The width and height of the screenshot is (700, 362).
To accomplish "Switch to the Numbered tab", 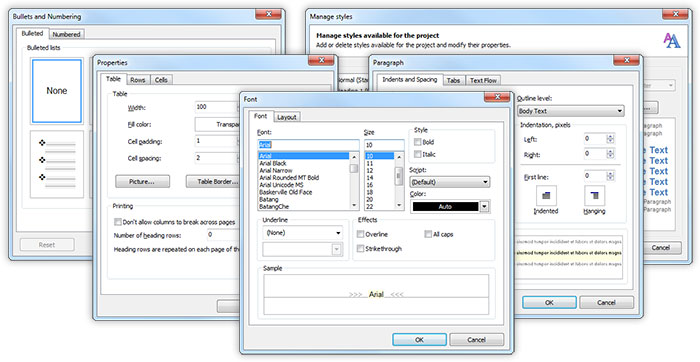I will (67, 34).
